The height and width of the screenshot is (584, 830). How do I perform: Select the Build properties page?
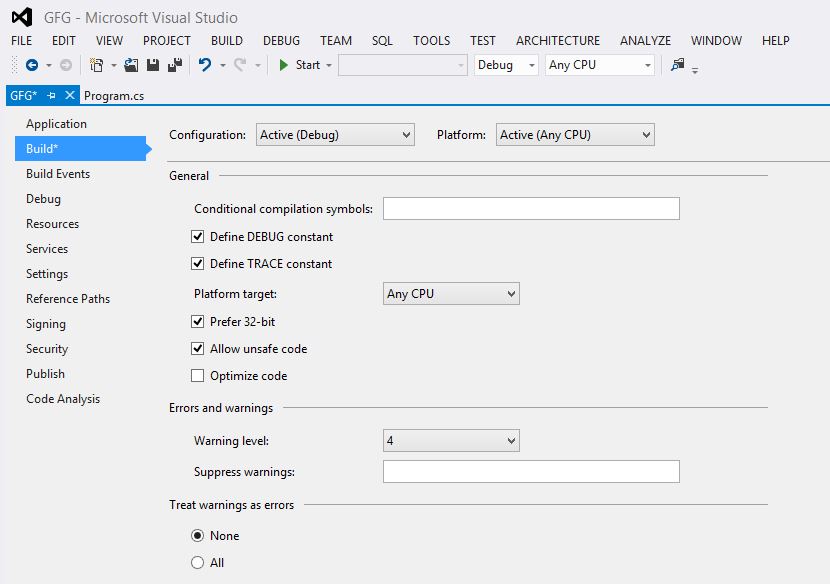(x=80, y=149)
